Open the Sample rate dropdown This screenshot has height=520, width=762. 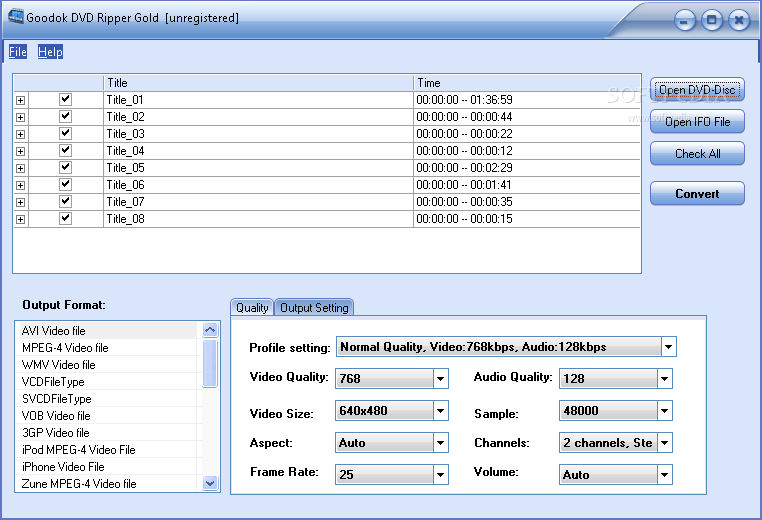coord(664,411)
